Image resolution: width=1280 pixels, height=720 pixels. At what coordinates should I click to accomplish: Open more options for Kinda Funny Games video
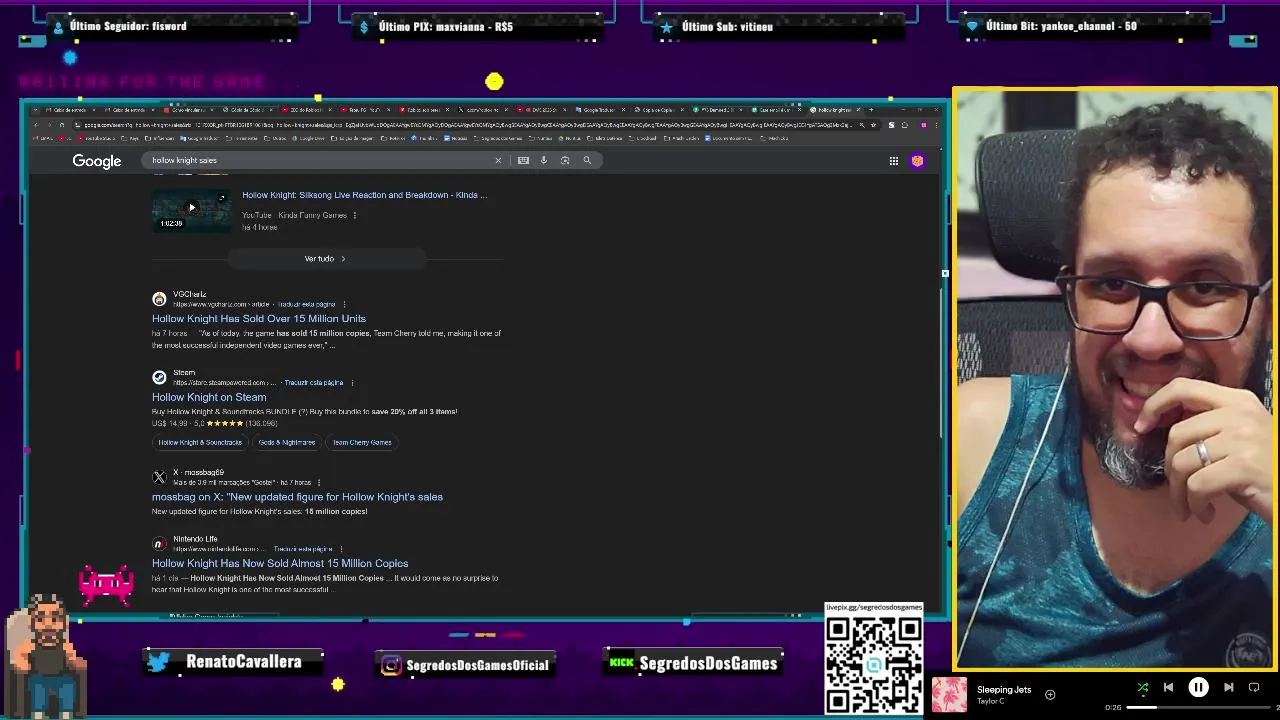point(354,215)
